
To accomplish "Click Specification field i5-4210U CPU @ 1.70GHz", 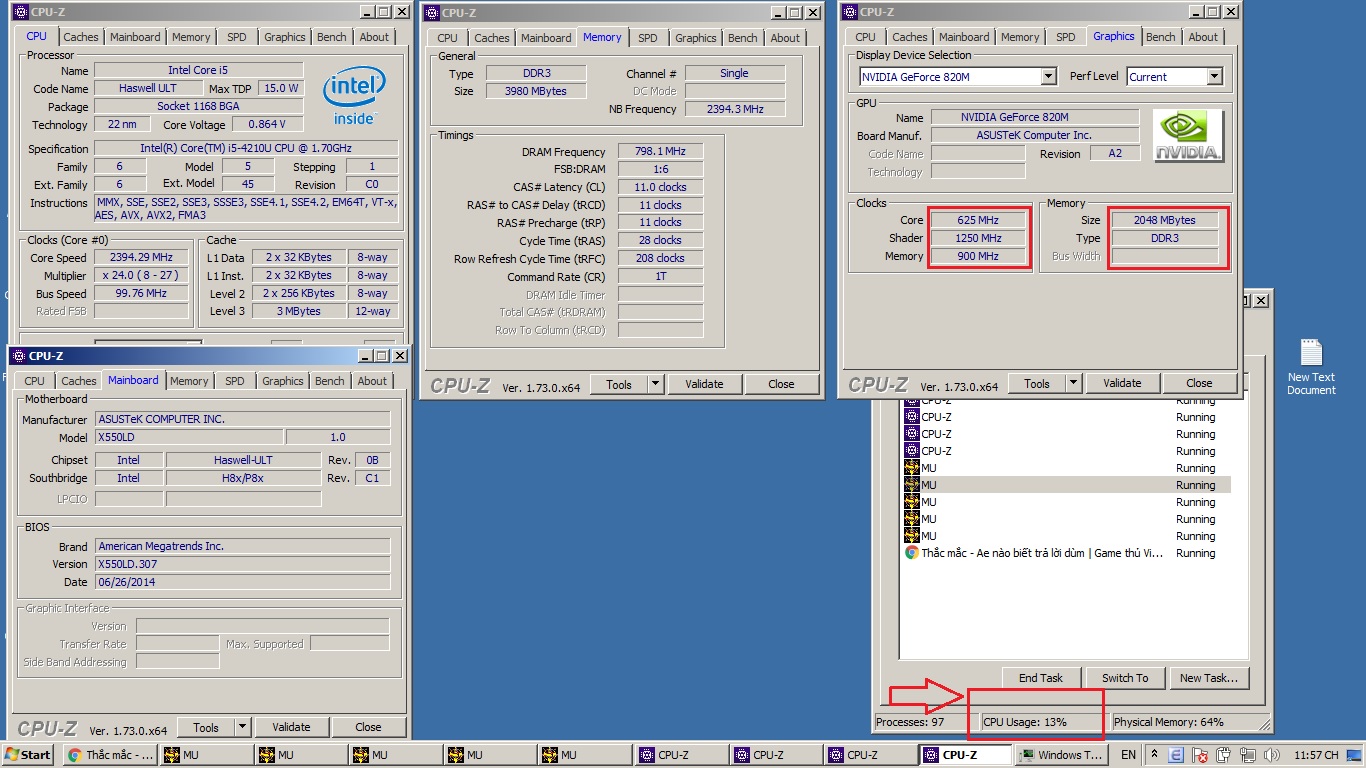I will pyautogui.click(x=246, y=148).
